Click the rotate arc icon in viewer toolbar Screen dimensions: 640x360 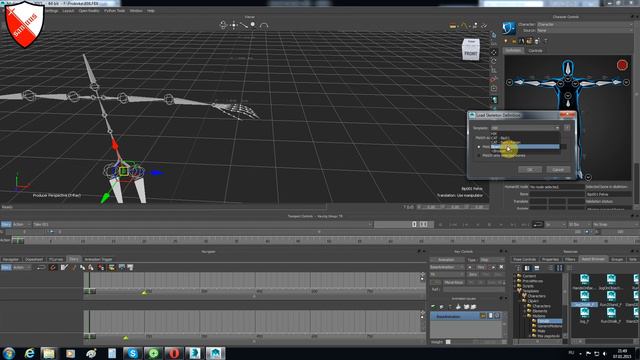[264, 25]
